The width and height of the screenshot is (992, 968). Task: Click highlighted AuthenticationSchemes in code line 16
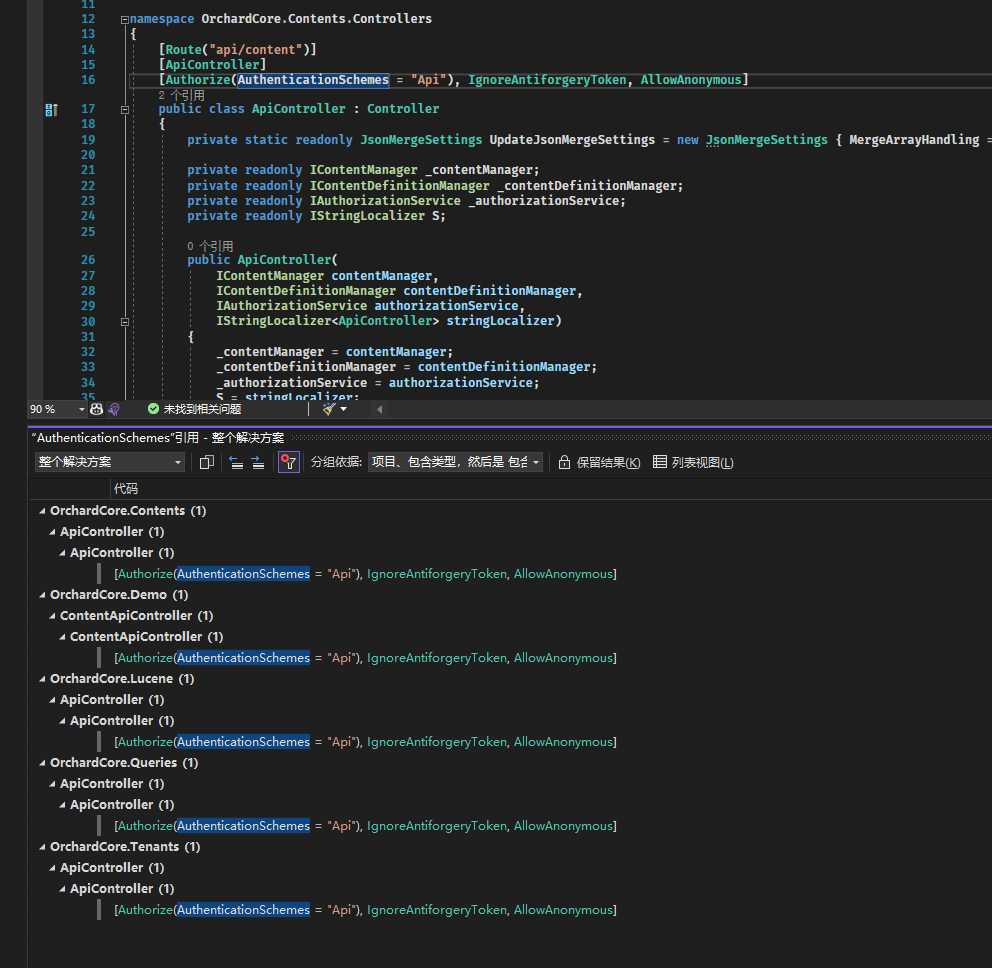tap(313, 80)
